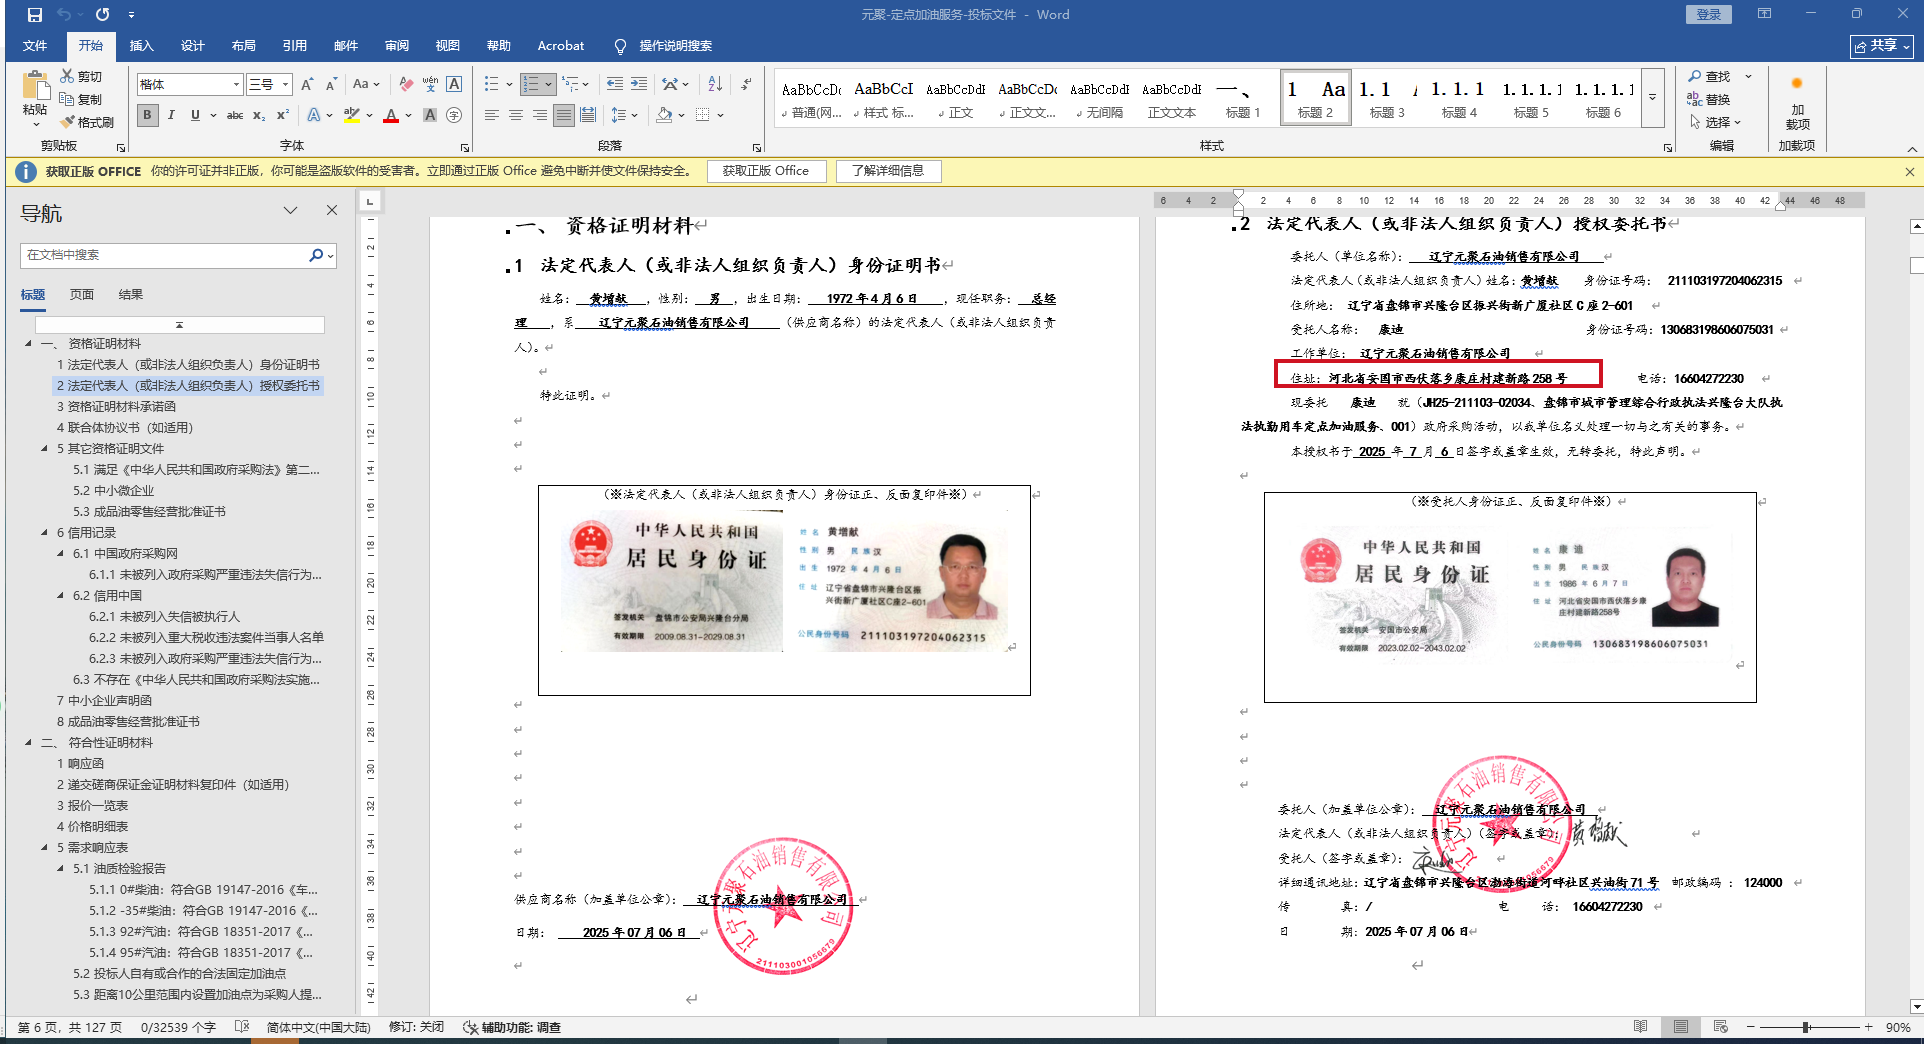Clear all formatting with eraser icon
The image size is (1924, 1044).
click(x=406, y=84)
